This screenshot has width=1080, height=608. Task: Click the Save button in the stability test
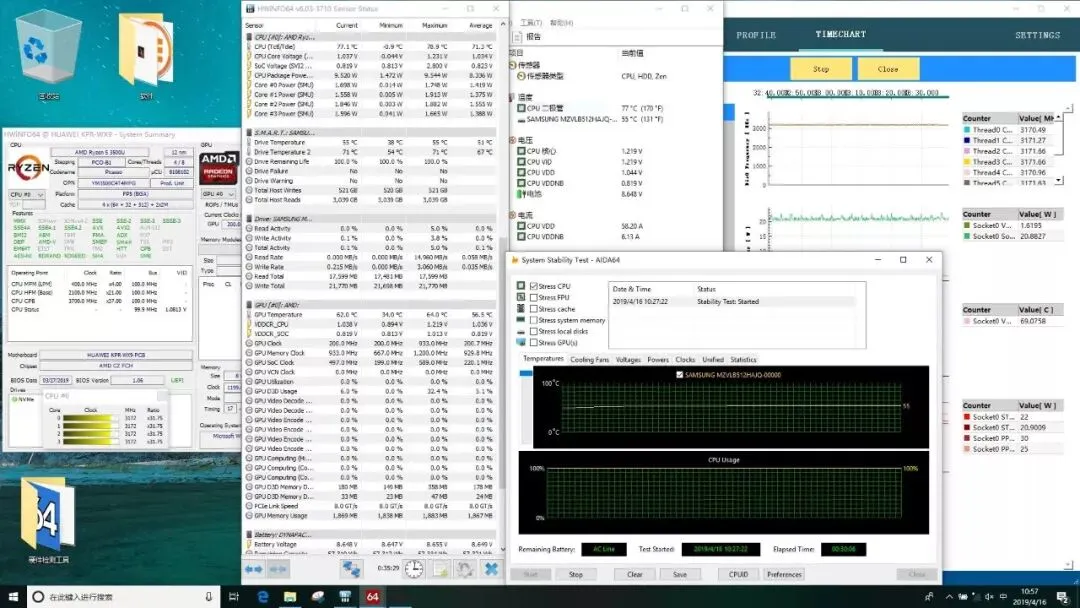680,574
